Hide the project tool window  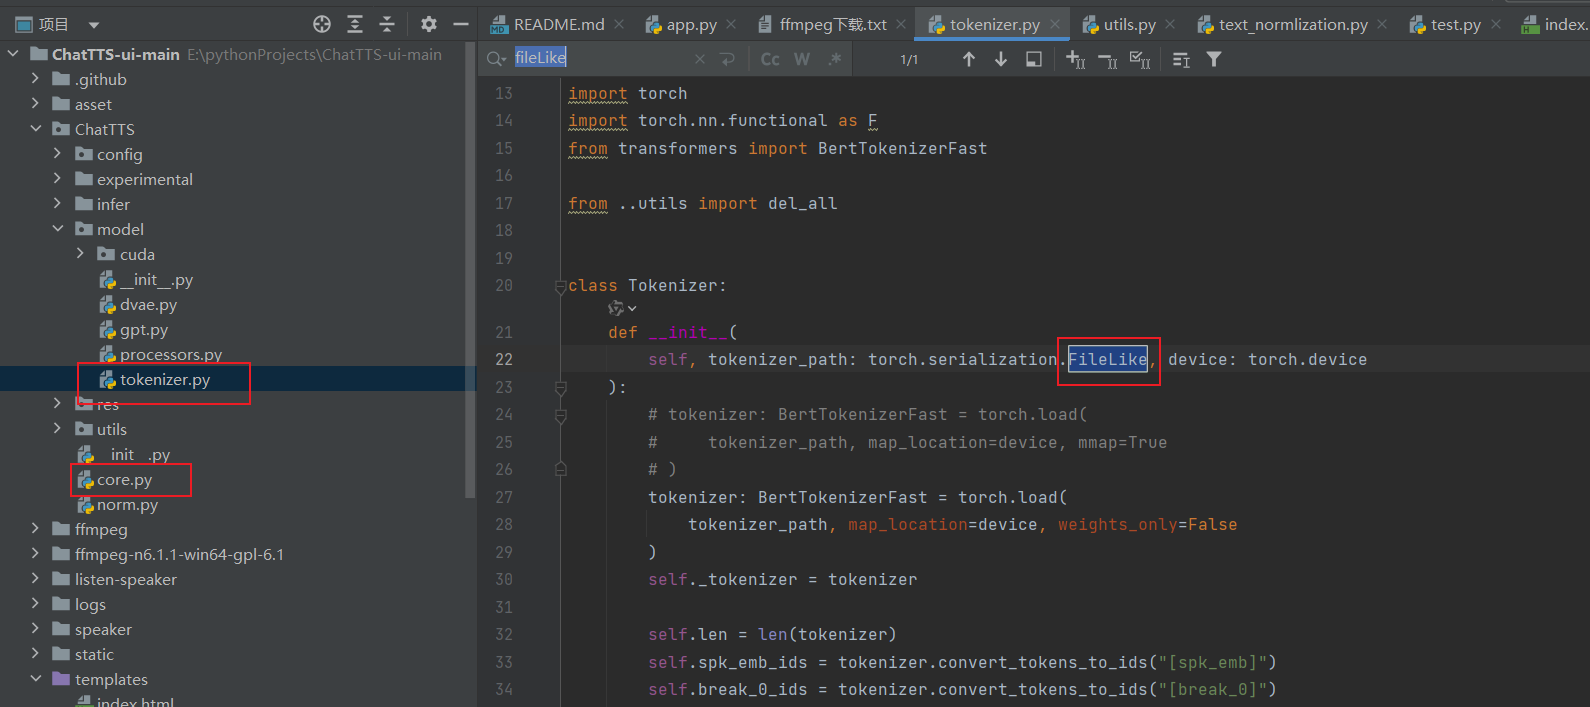click(x=461, y=24)
